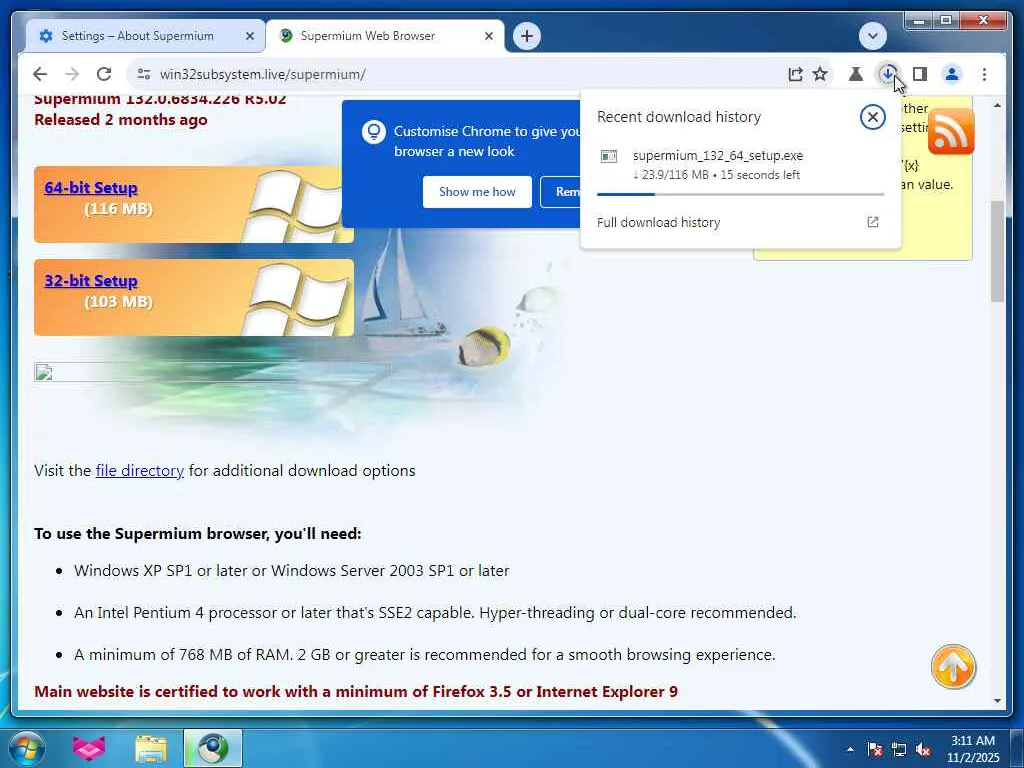Viewport: 1024px width, 768px height.
Task: Share this page using the share icon
Action: [x=795, y=74]
